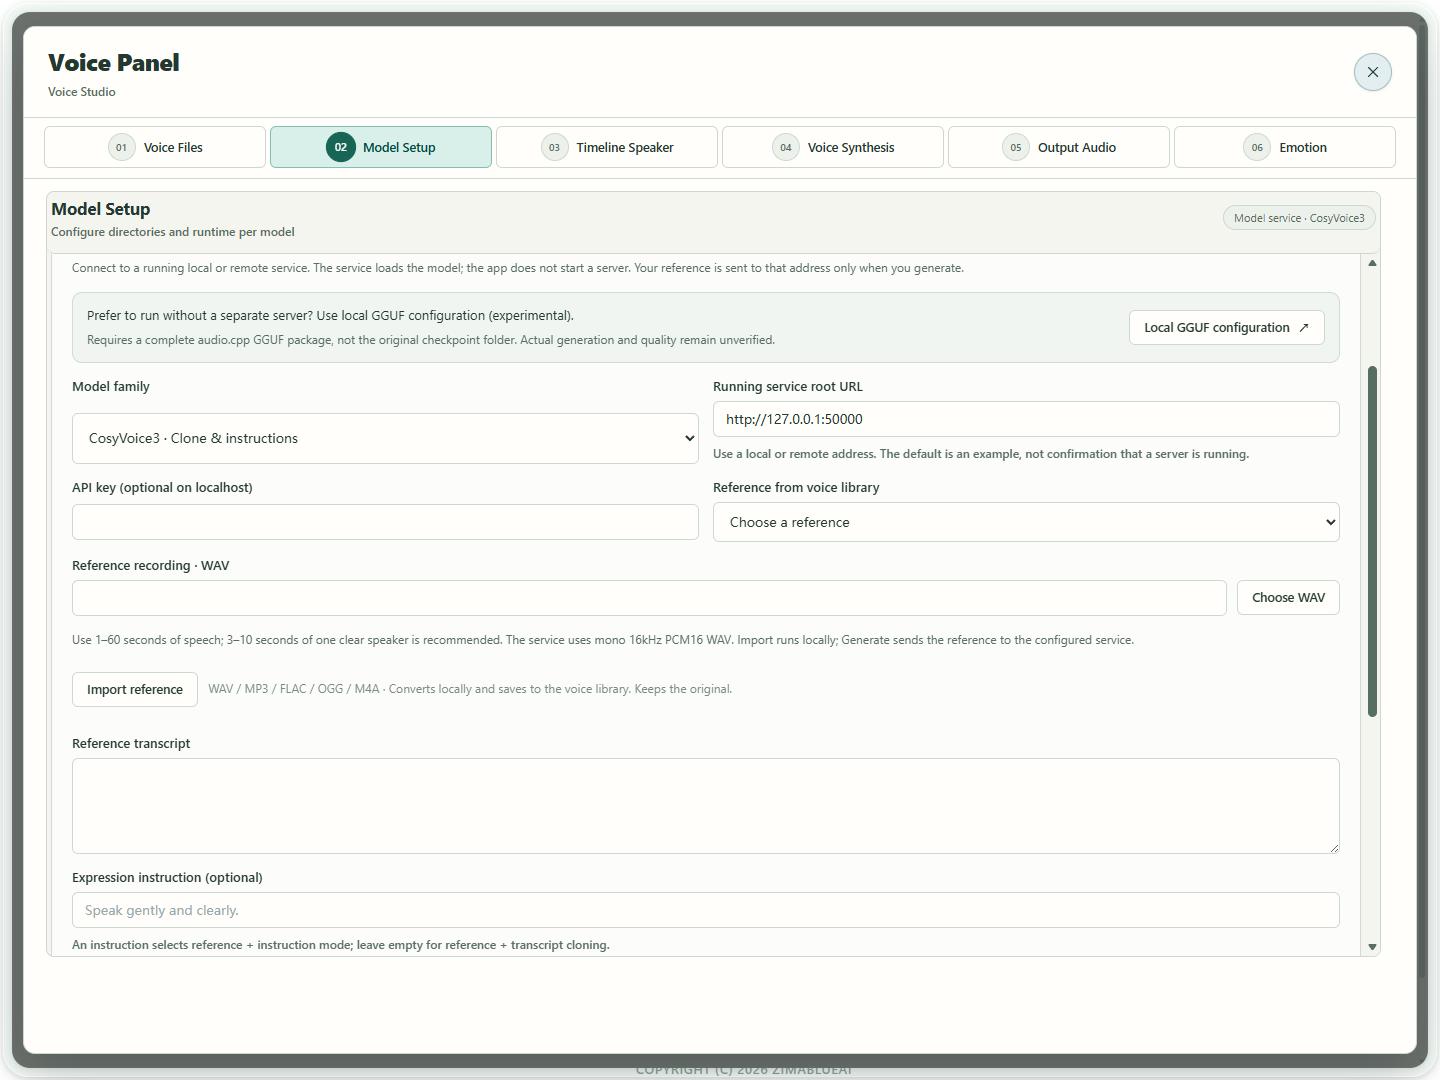The height and width of the screenshot is (1080, 1440).
Task: Click the scroll down arrow in panel
Action: click(x=1372, y=946)
